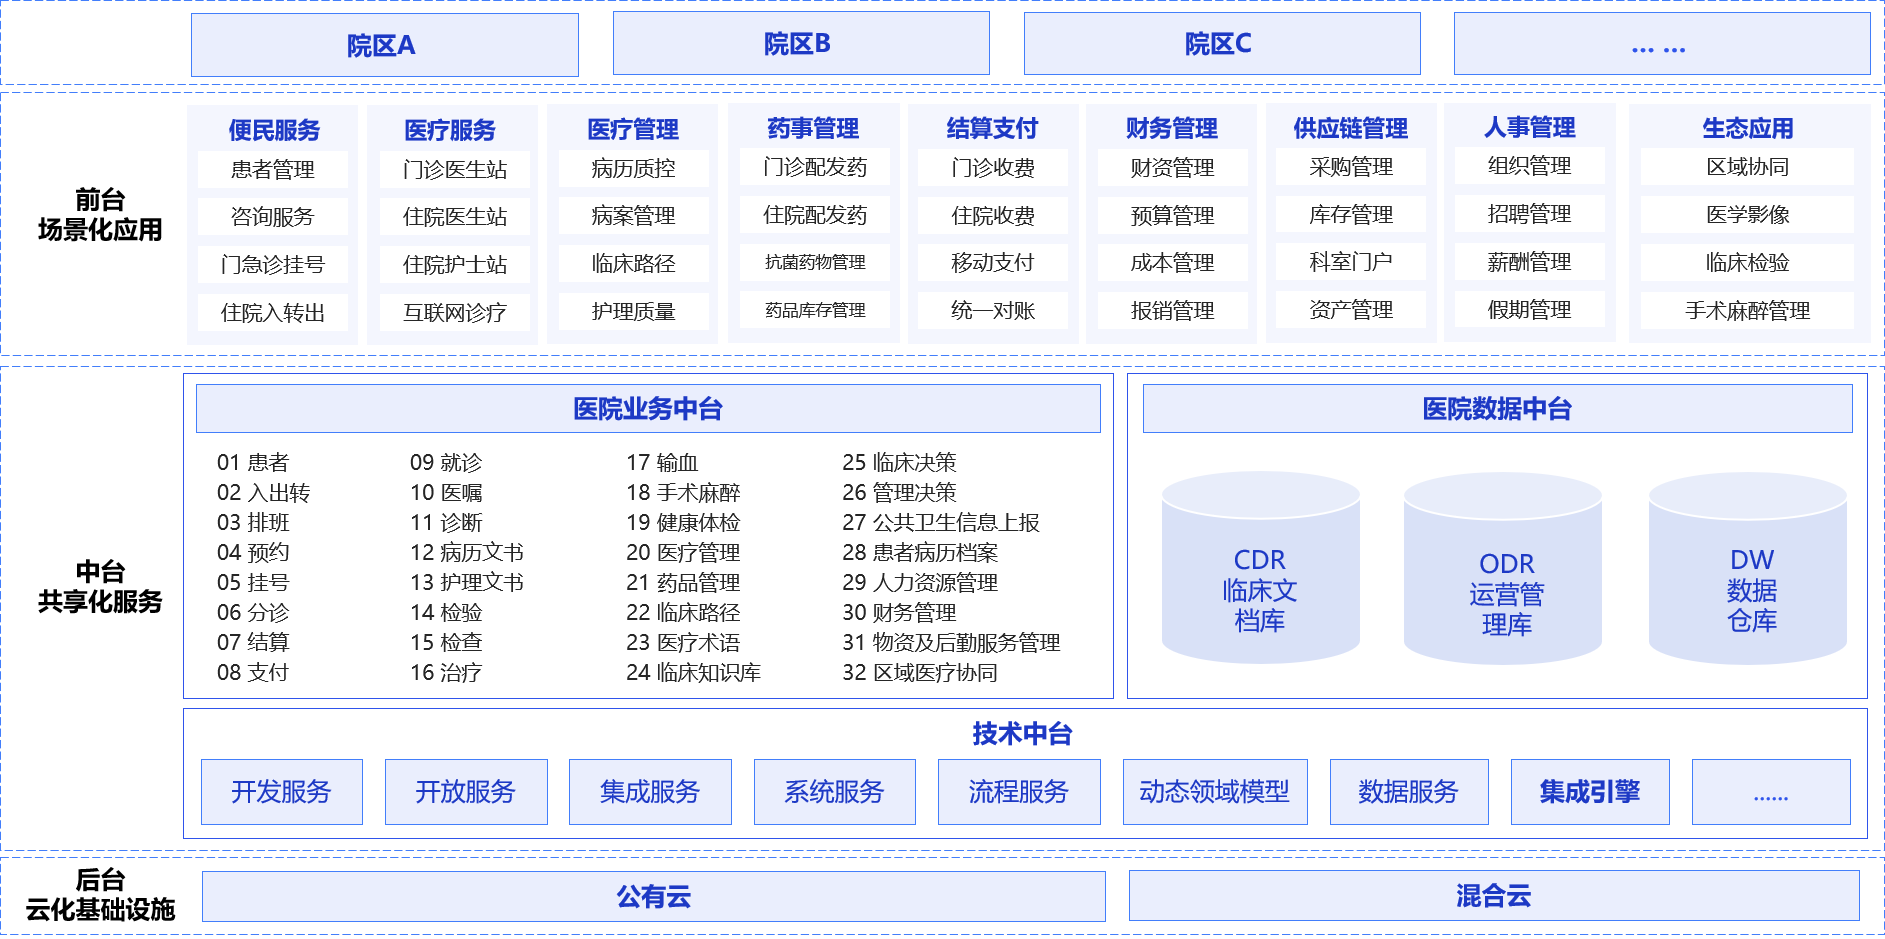Click the 患者管理 box under 便民服务
The width and height of the screenshot is (1885, 939).
pos(272,169)
